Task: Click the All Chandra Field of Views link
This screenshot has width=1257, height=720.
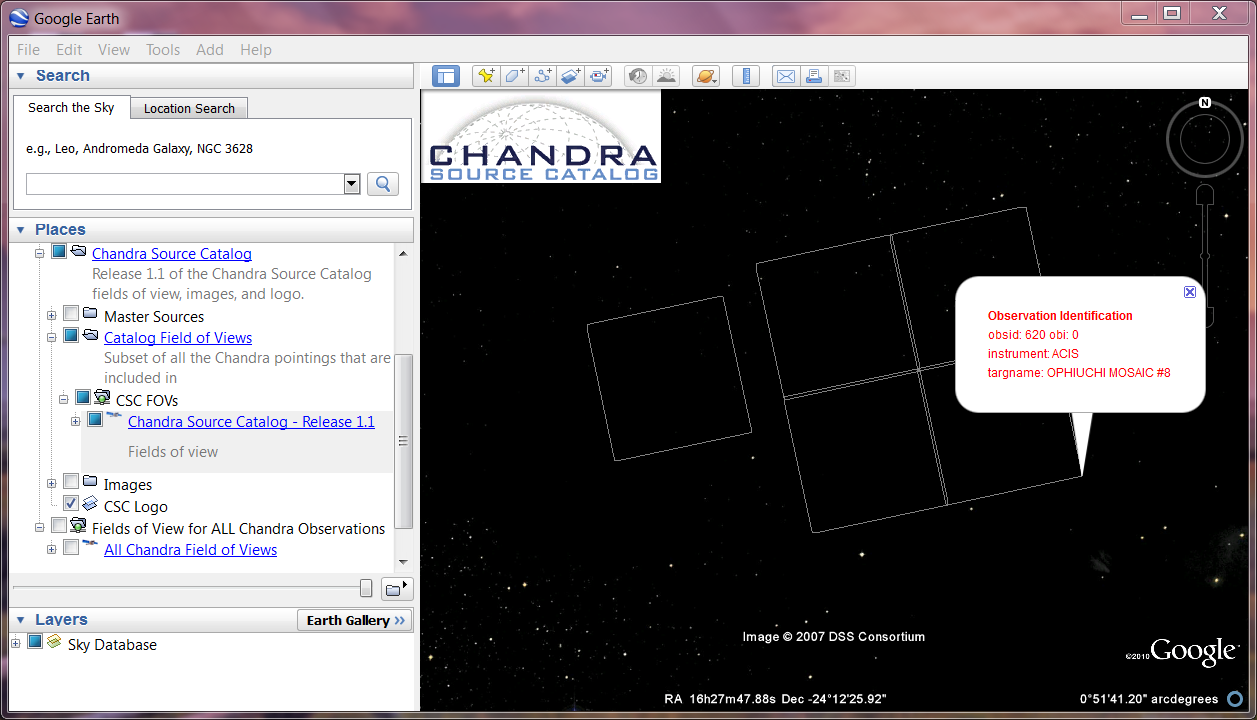Action: [x=190, y=550]
